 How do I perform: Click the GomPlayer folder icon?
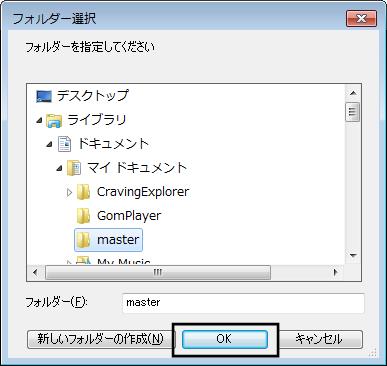[x=83, y=216]
